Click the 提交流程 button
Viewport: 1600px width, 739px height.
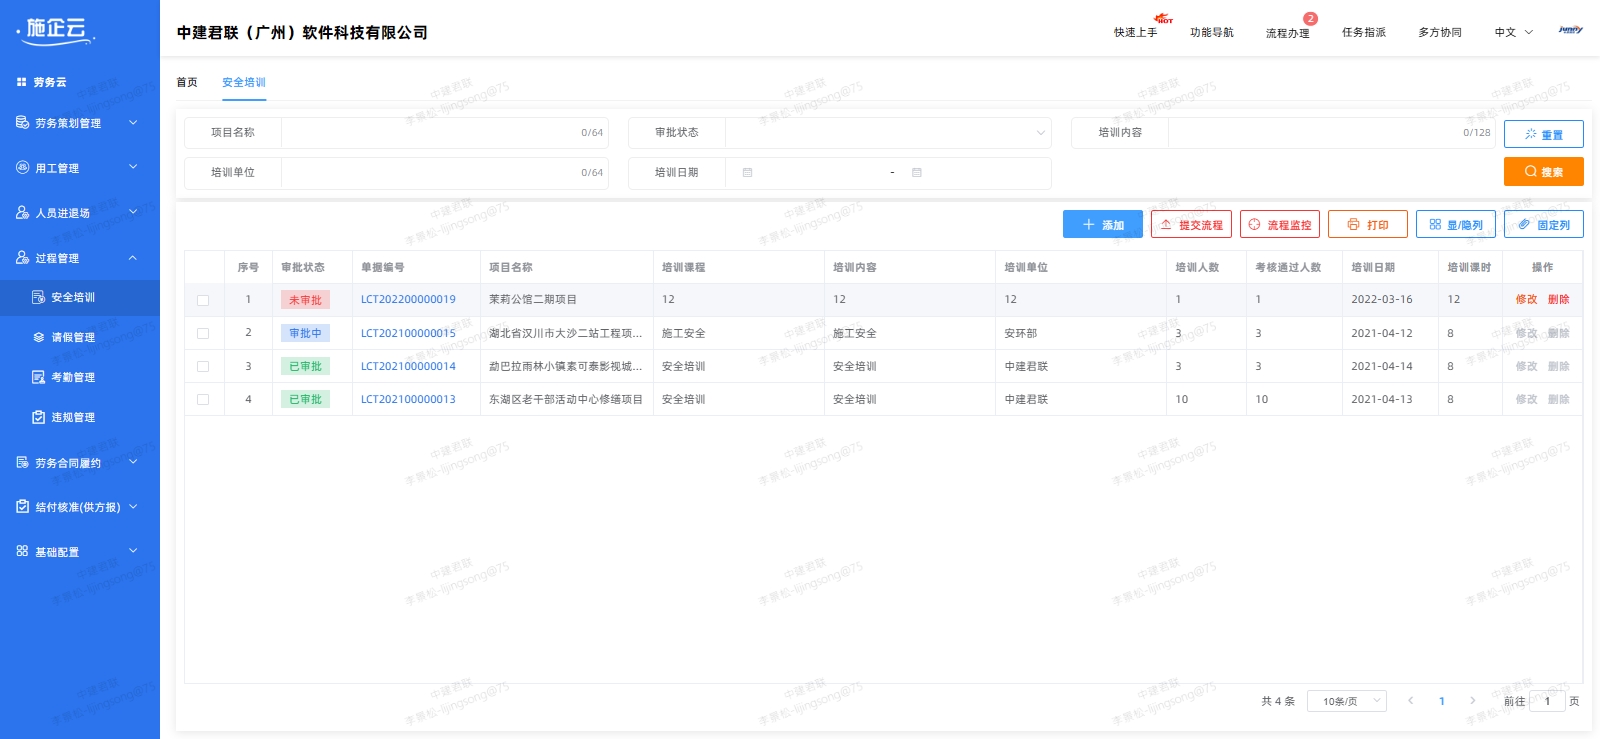pyautogui.click(x=1191, y=224)
